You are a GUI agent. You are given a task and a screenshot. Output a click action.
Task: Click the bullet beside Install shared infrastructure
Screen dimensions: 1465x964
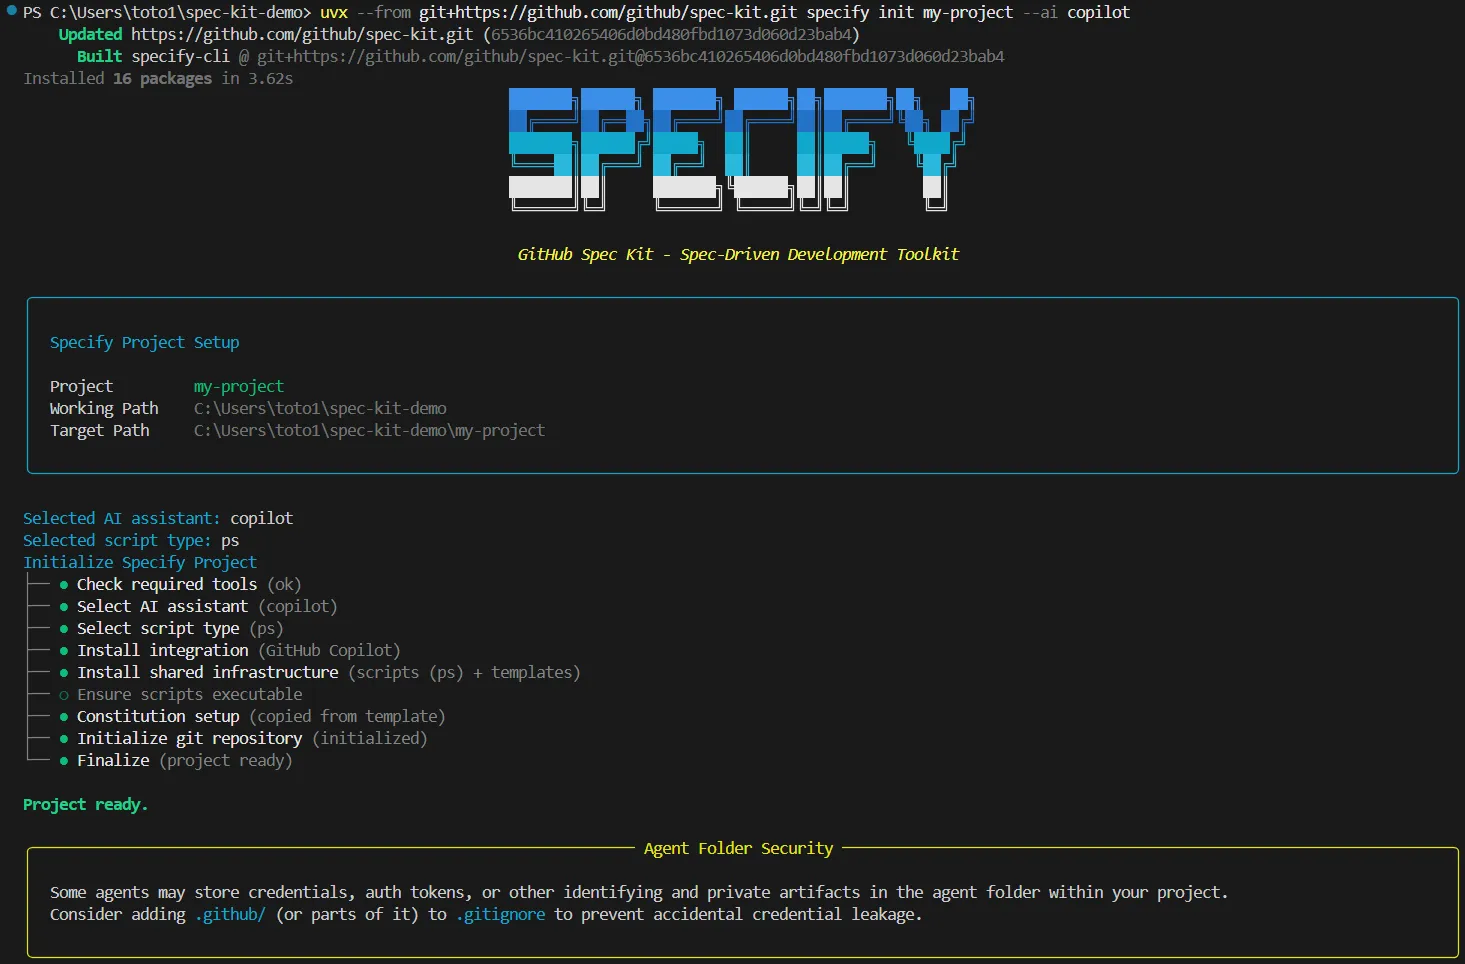point(64,673)
